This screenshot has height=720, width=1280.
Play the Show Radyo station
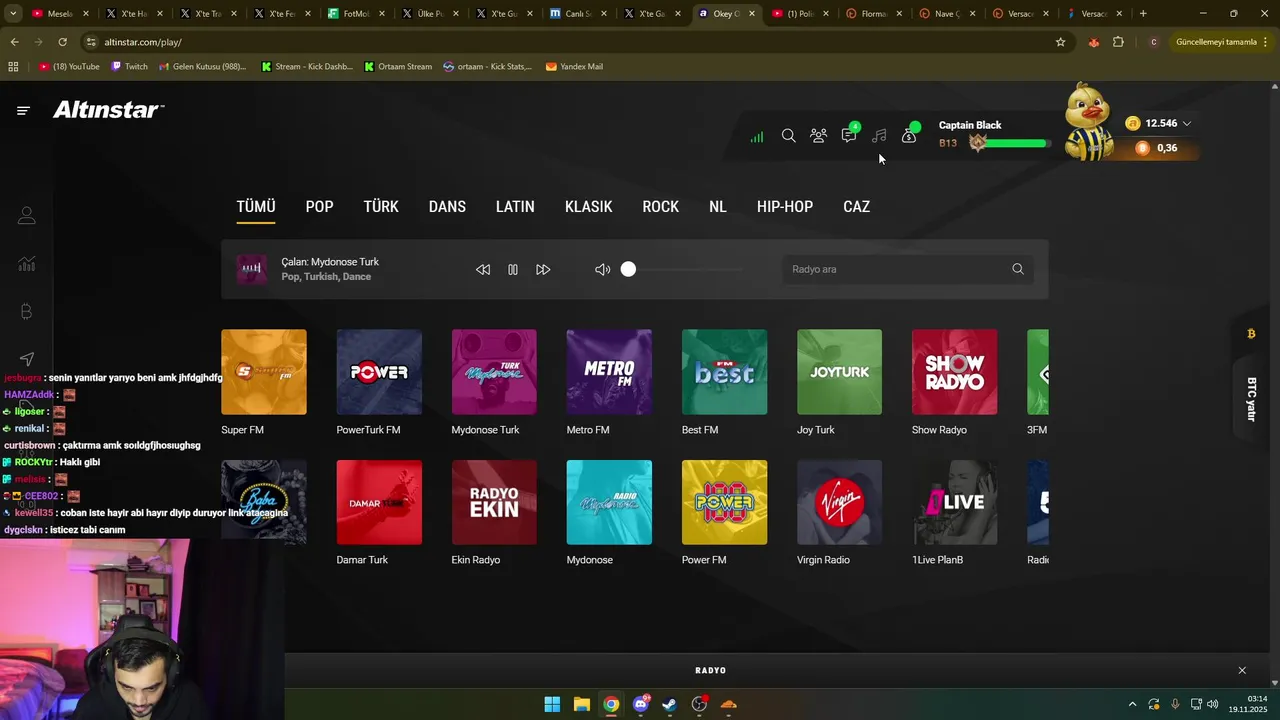click(x=954, y=372)
